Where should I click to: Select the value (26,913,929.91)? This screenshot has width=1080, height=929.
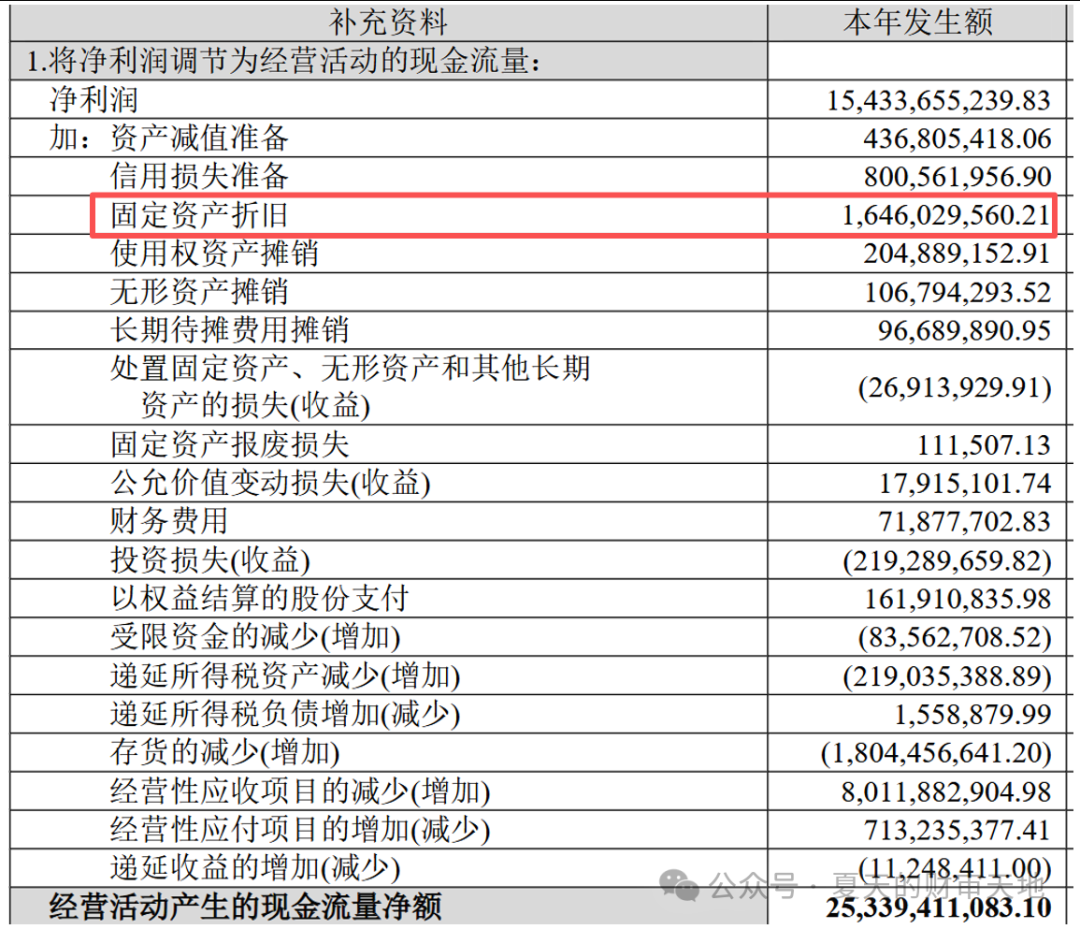pos(955,388)
